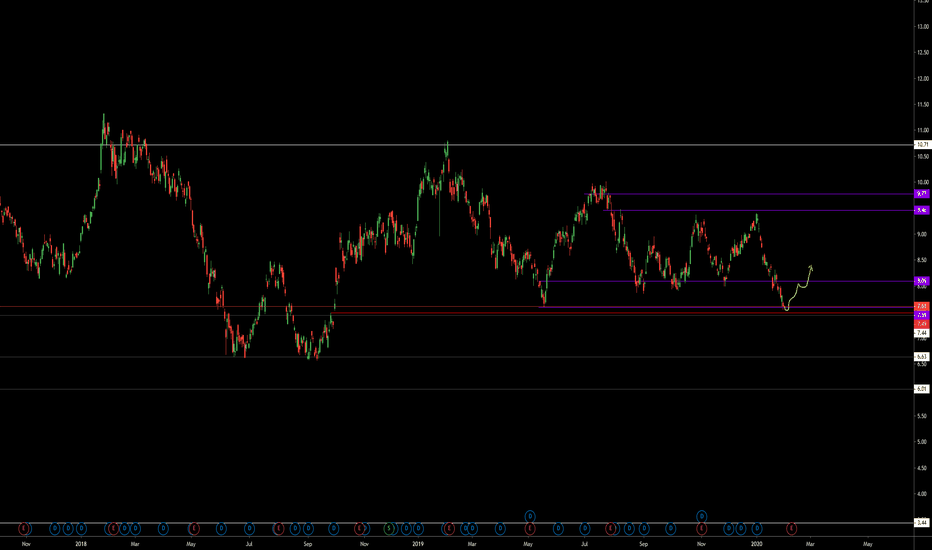932x550 pixels.
Task: Click the earnings E marker at Nov 2017
Action: [24, 528]
